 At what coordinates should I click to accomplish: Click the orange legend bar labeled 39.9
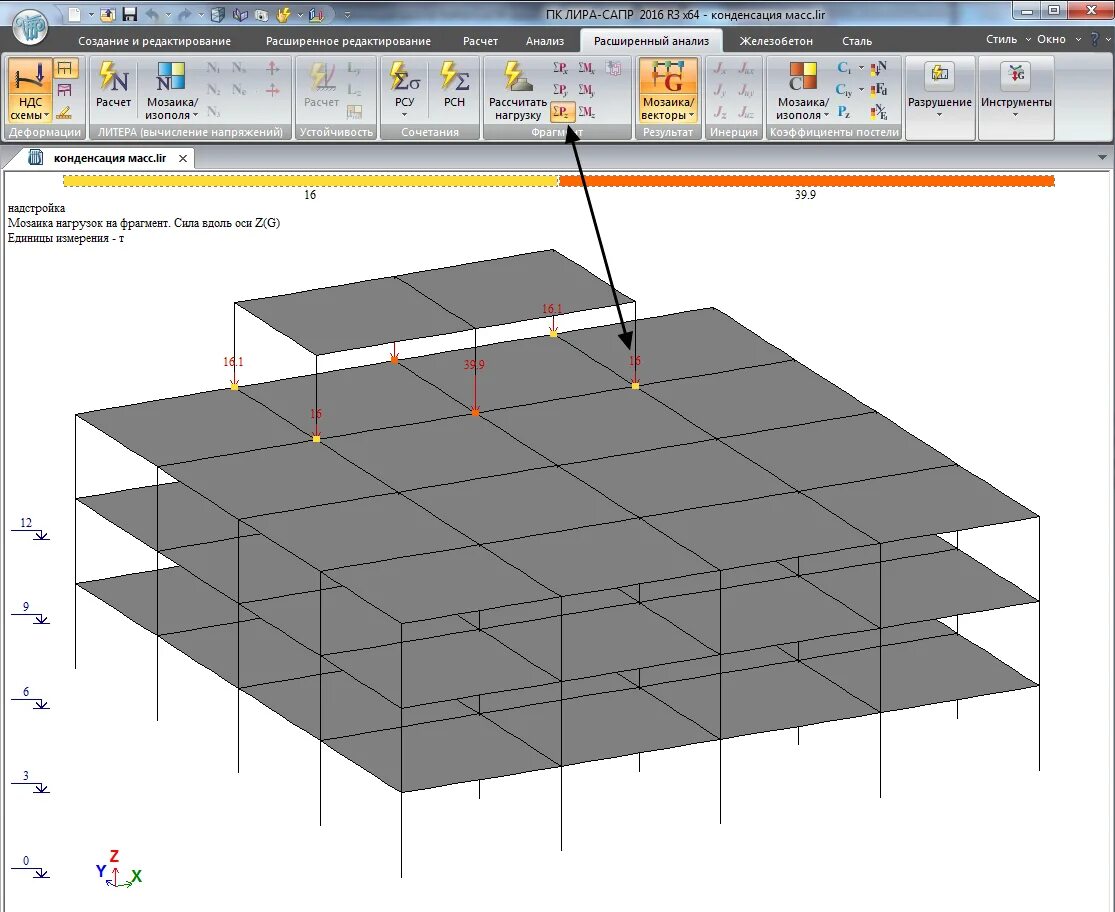806,181
